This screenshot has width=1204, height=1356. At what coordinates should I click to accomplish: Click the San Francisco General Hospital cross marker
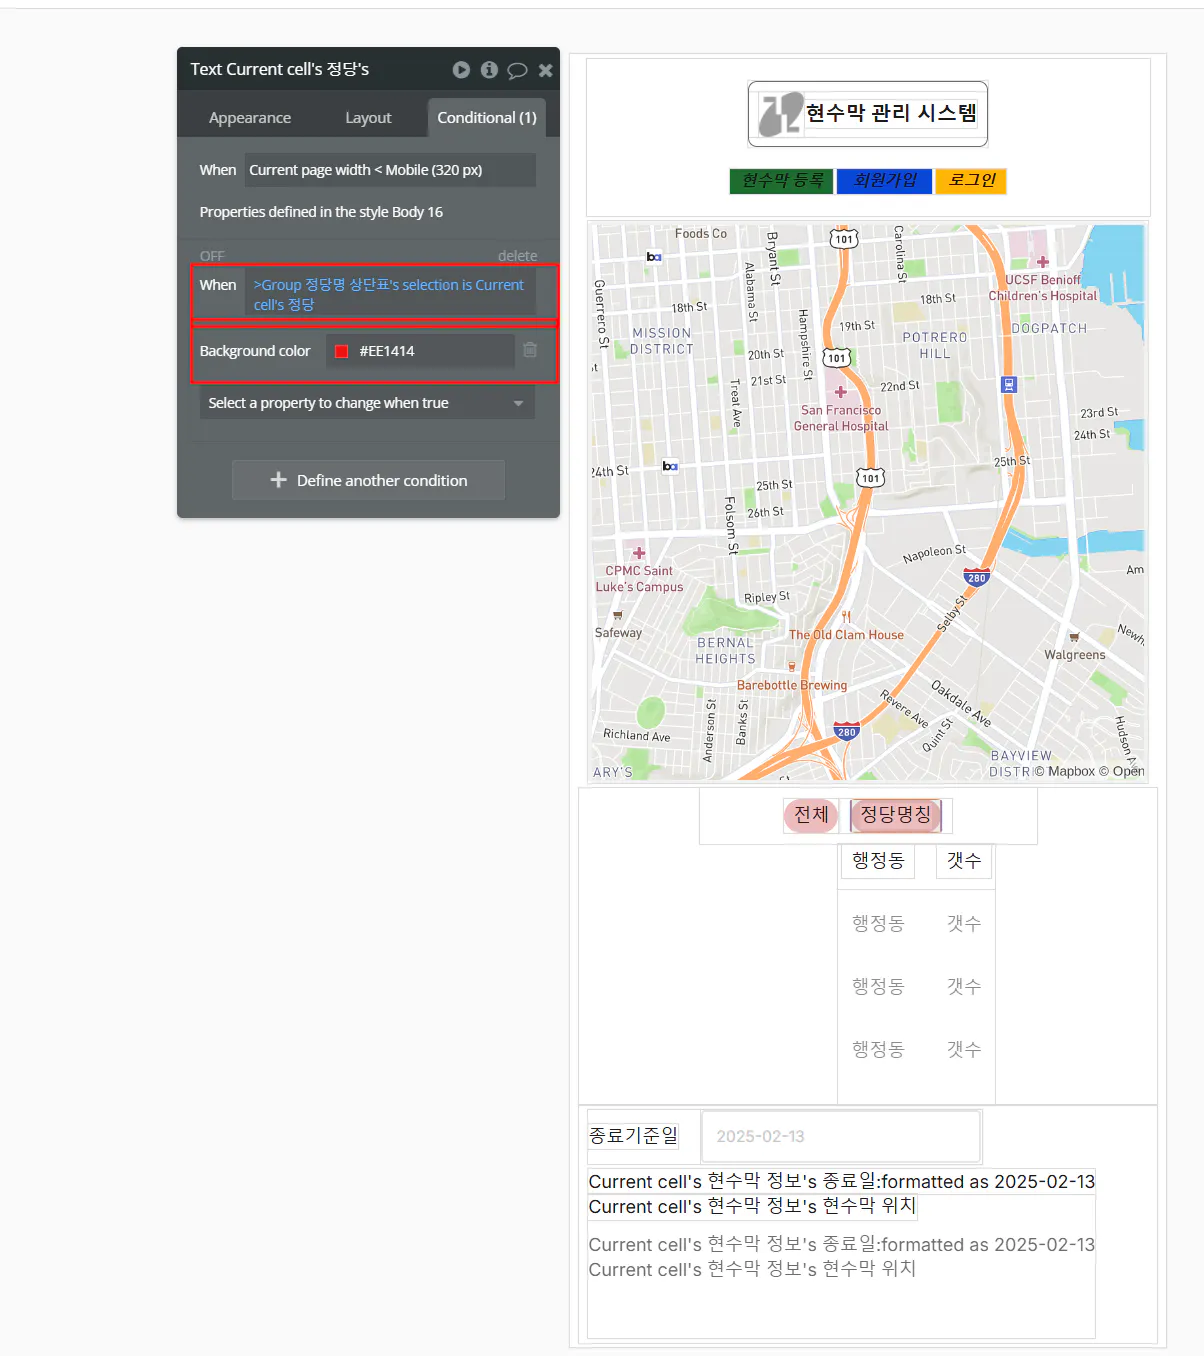(x=840, y=392)
